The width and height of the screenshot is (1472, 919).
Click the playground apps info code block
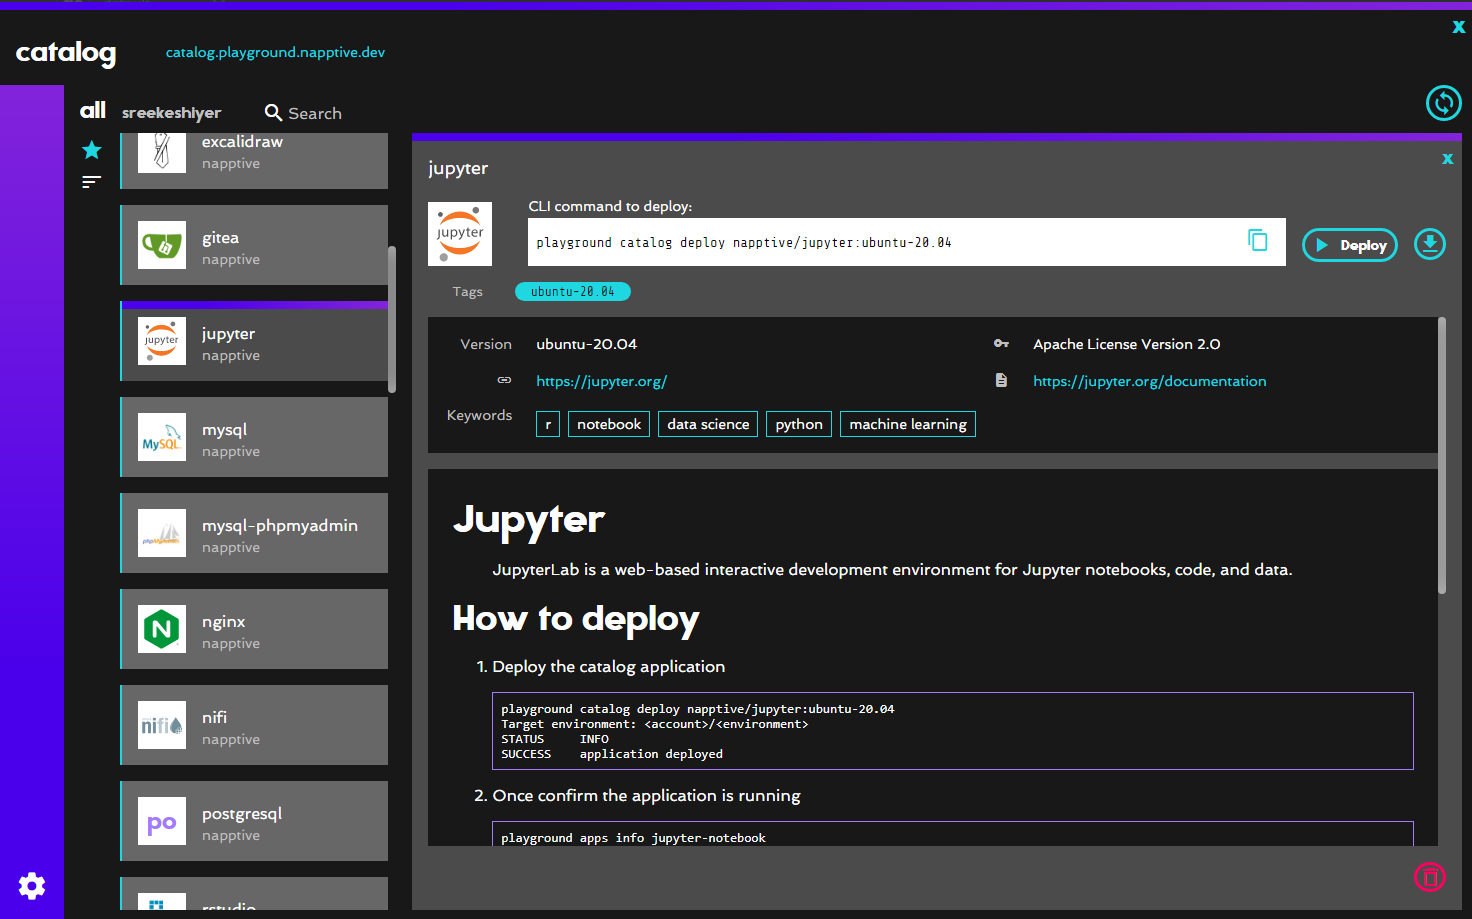(x=953, y=834)
